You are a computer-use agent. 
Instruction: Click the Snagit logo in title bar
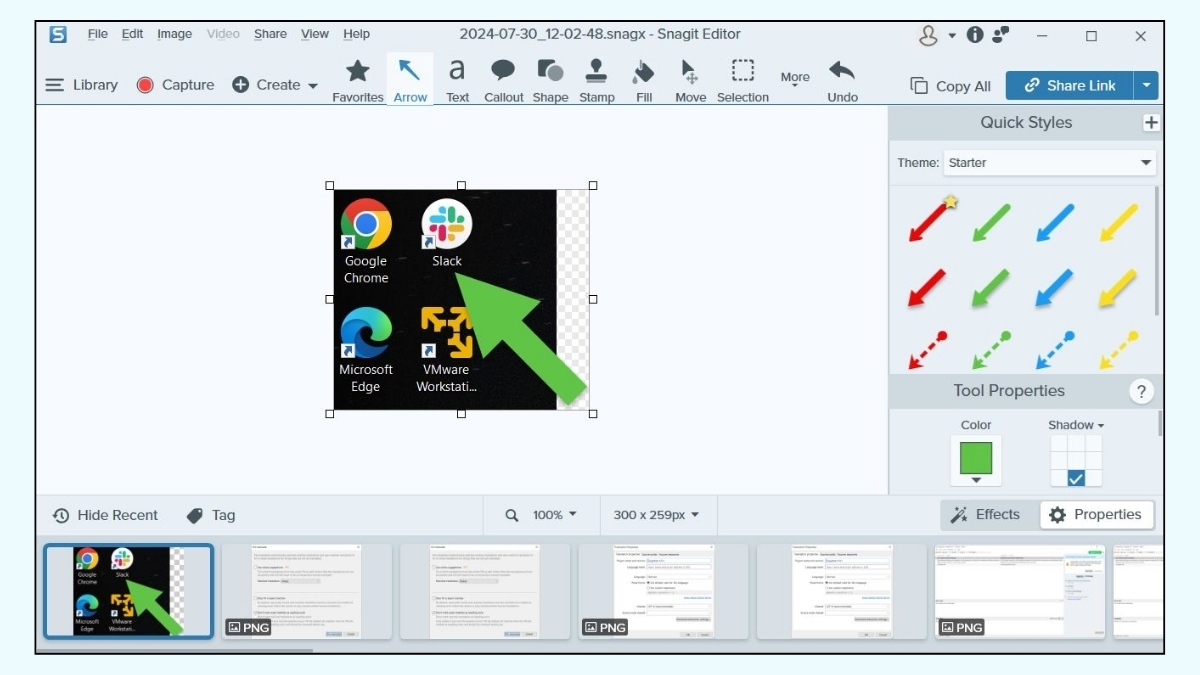(58, 34)
